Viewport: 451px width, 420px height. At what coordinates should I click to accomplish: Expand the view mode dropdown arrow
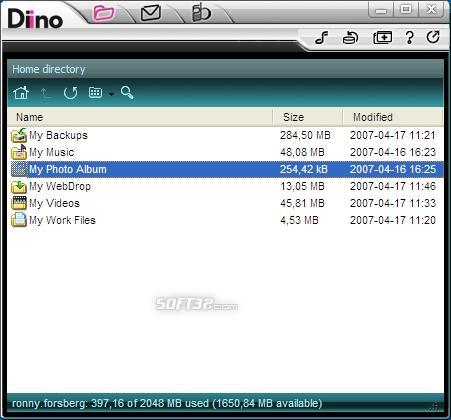(111, 94)
